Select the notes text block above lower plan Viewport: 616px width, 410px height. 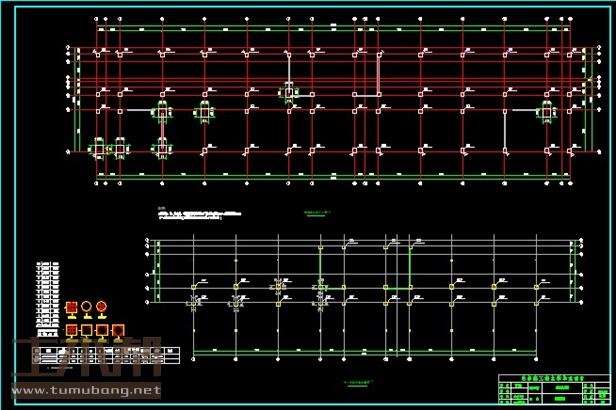click(198, 214)
